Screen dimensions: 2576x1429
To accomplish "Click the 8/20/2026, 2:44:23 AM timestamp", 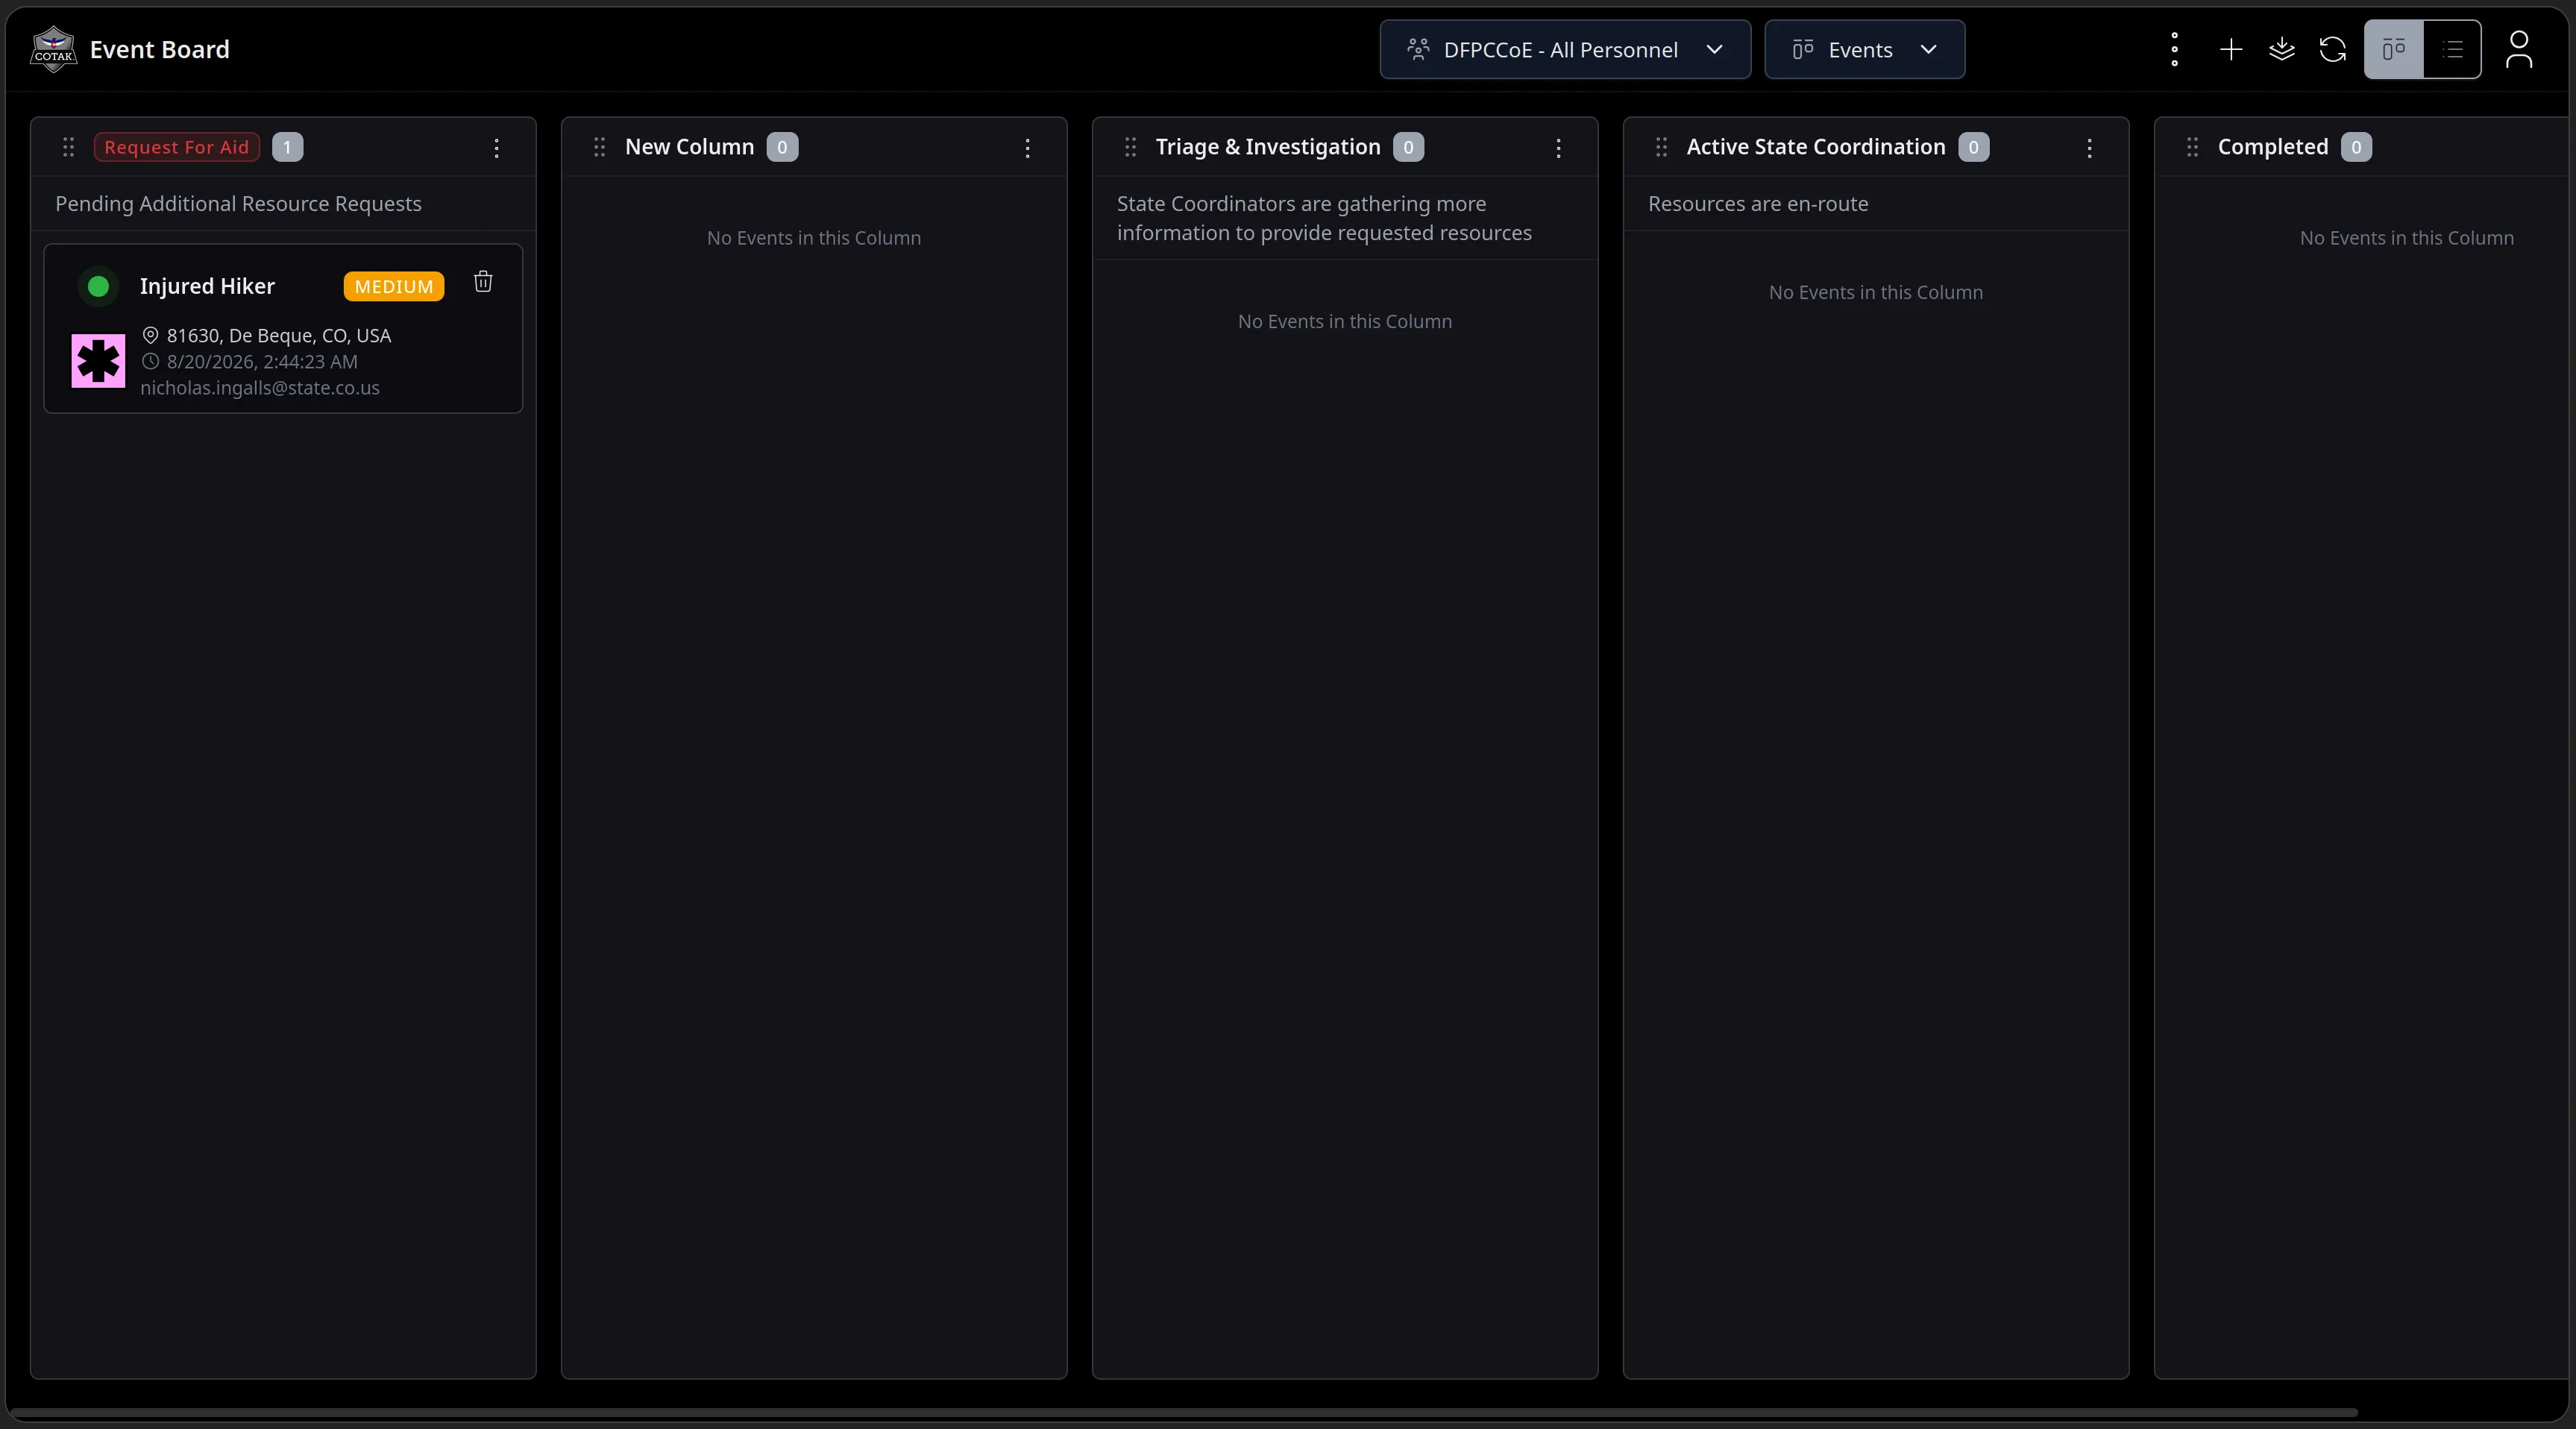I will 262,361.
